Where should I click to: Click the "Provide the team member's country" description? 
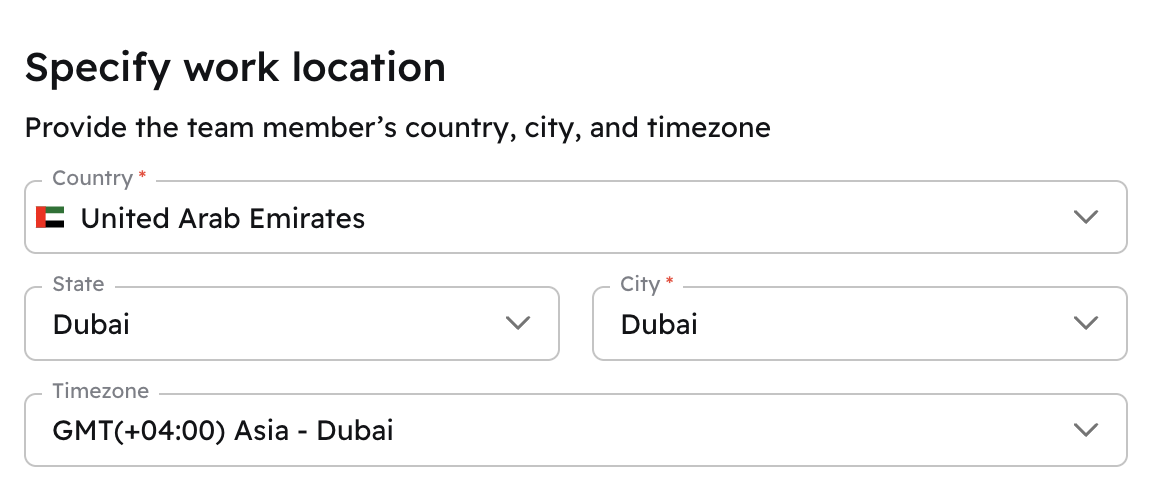tap(397, 128)
